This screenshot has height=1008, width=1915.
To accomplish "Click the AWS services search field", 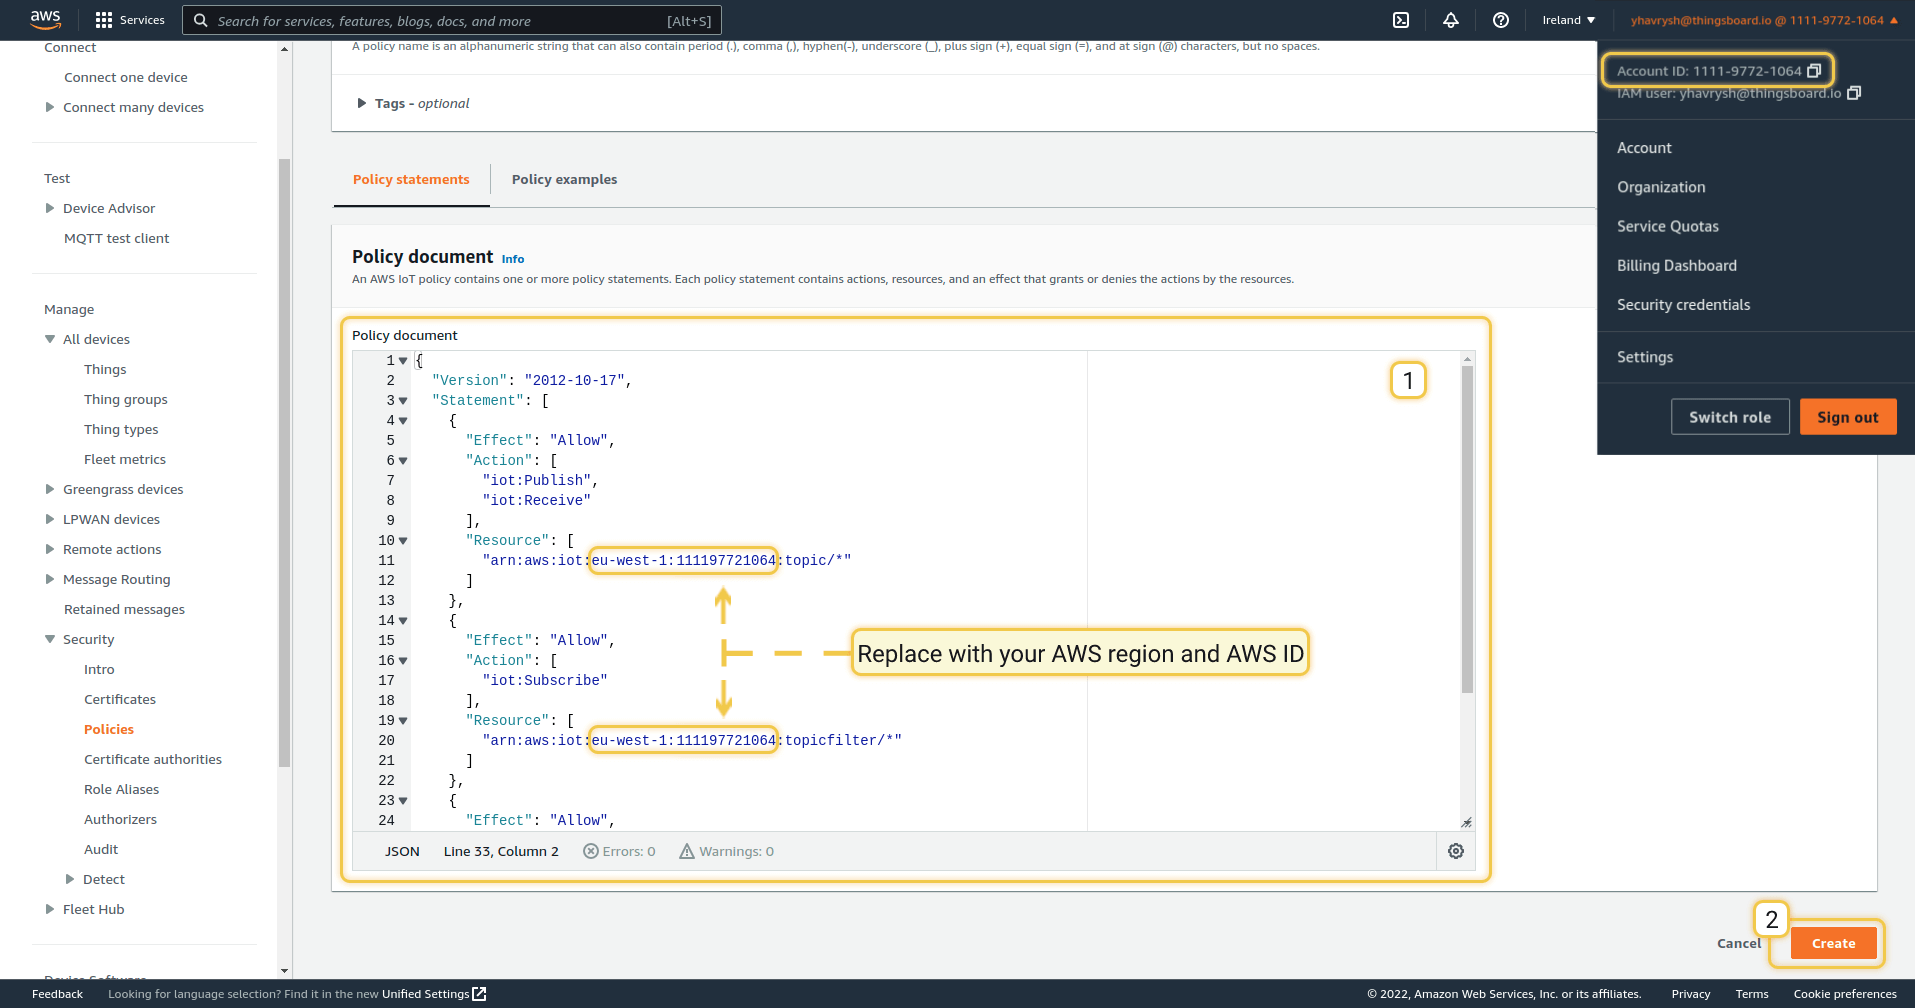I will pyautogui.click(x=440, y=20).
